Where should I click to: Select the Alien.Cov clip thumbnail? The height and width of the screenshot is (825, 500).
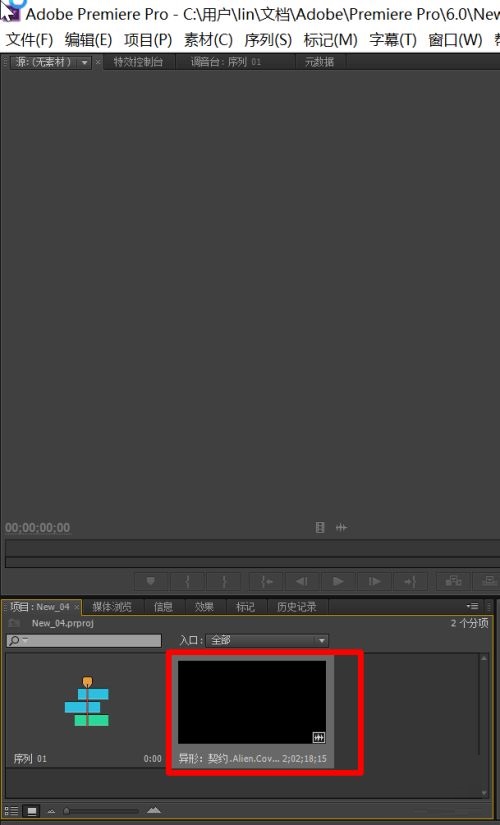252,701
